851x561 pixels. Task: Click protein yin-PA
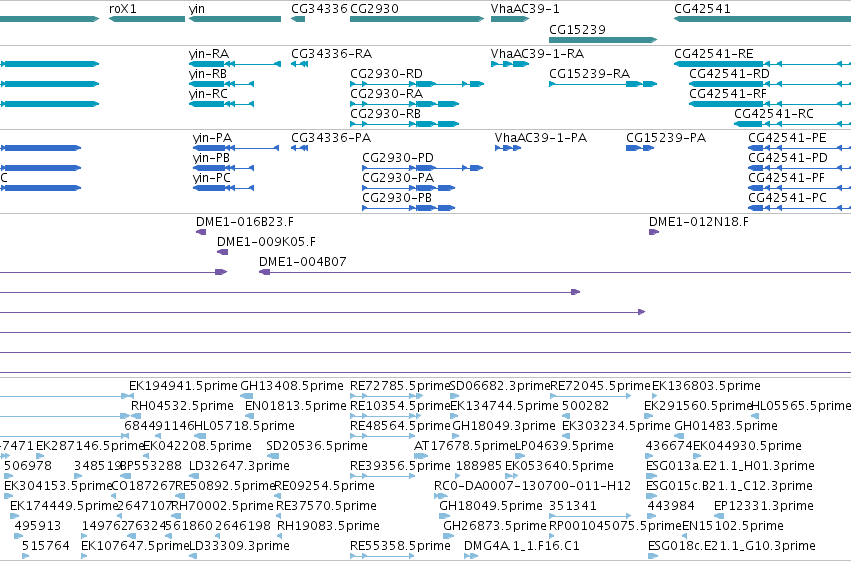tap(212, 138)
